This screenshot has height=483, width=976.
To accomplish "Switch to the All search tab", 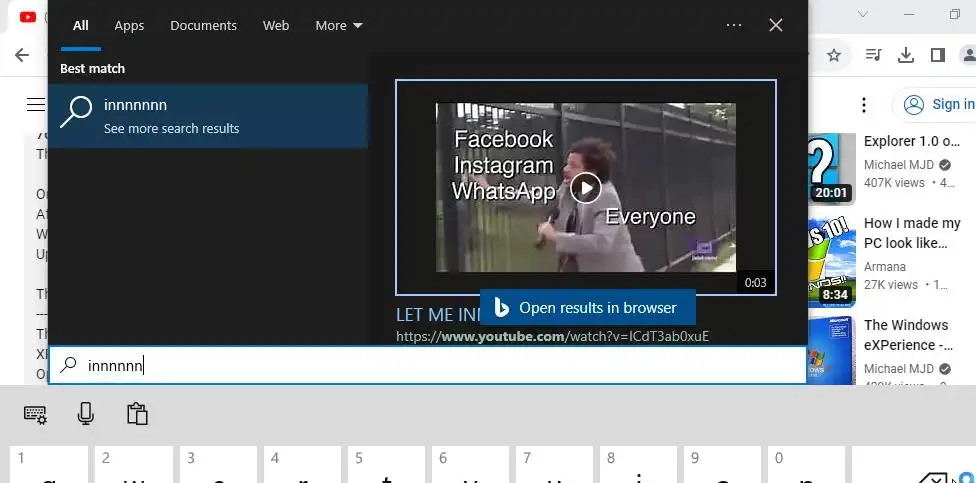I will (x=81, y=26).
